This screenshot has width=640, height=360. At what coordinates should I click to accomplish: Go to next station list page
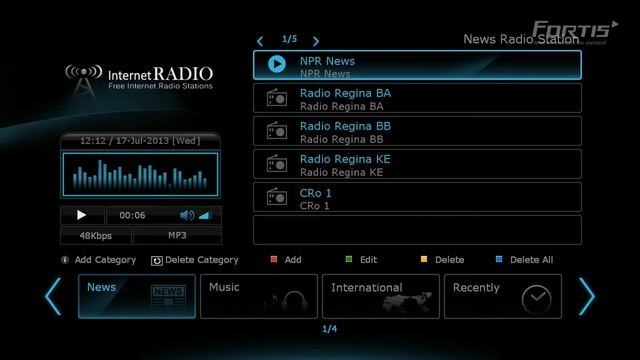(316, 41)
